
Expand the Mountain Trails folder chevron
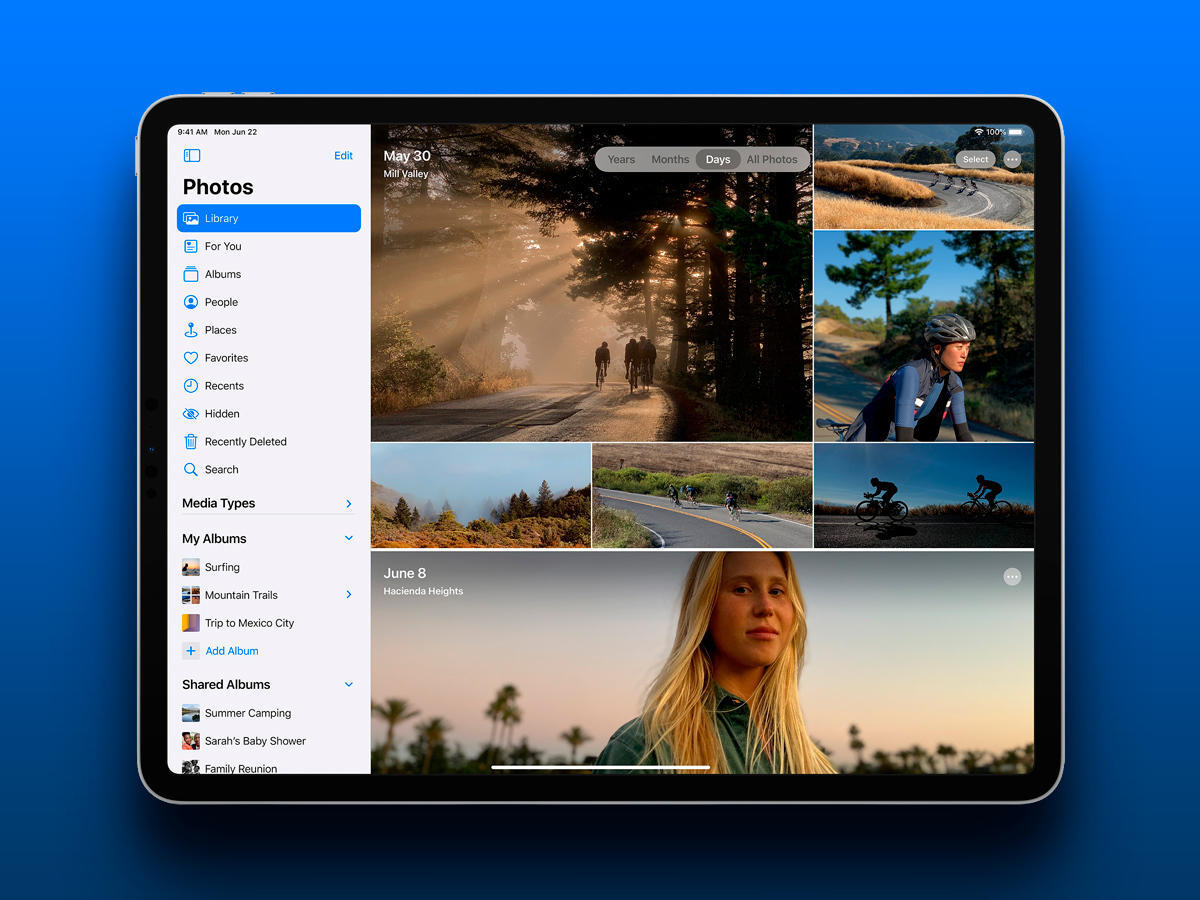pyautogui.click(x=349, y=595)
